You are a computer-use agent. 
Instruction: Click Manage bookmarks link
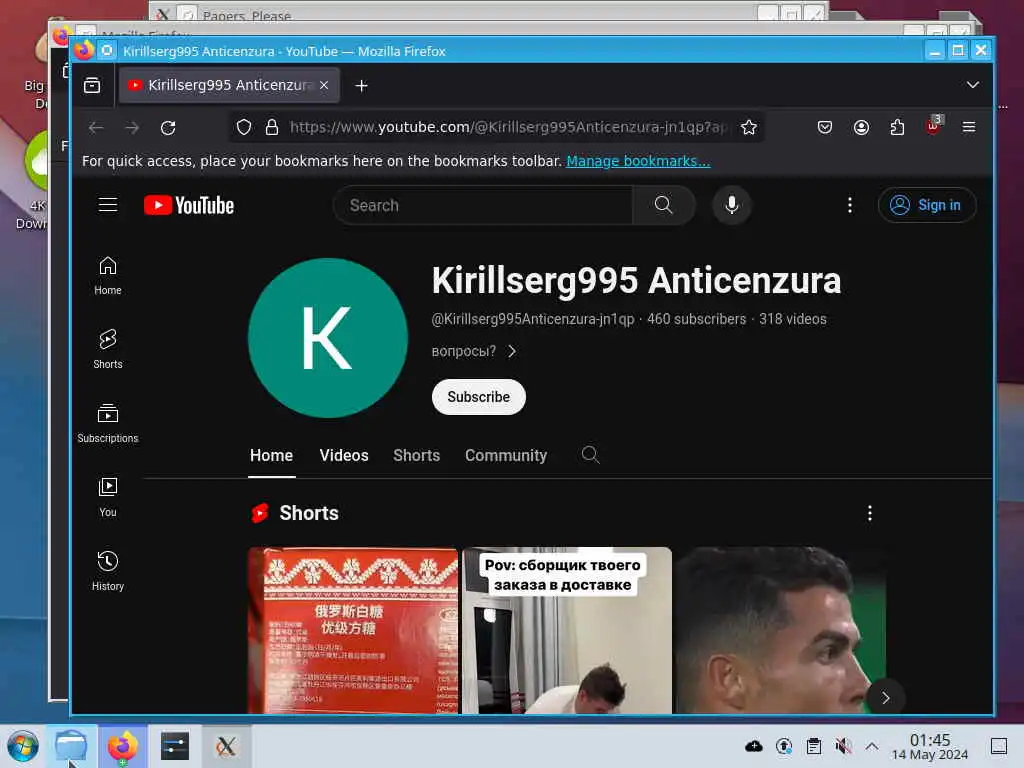637,161
